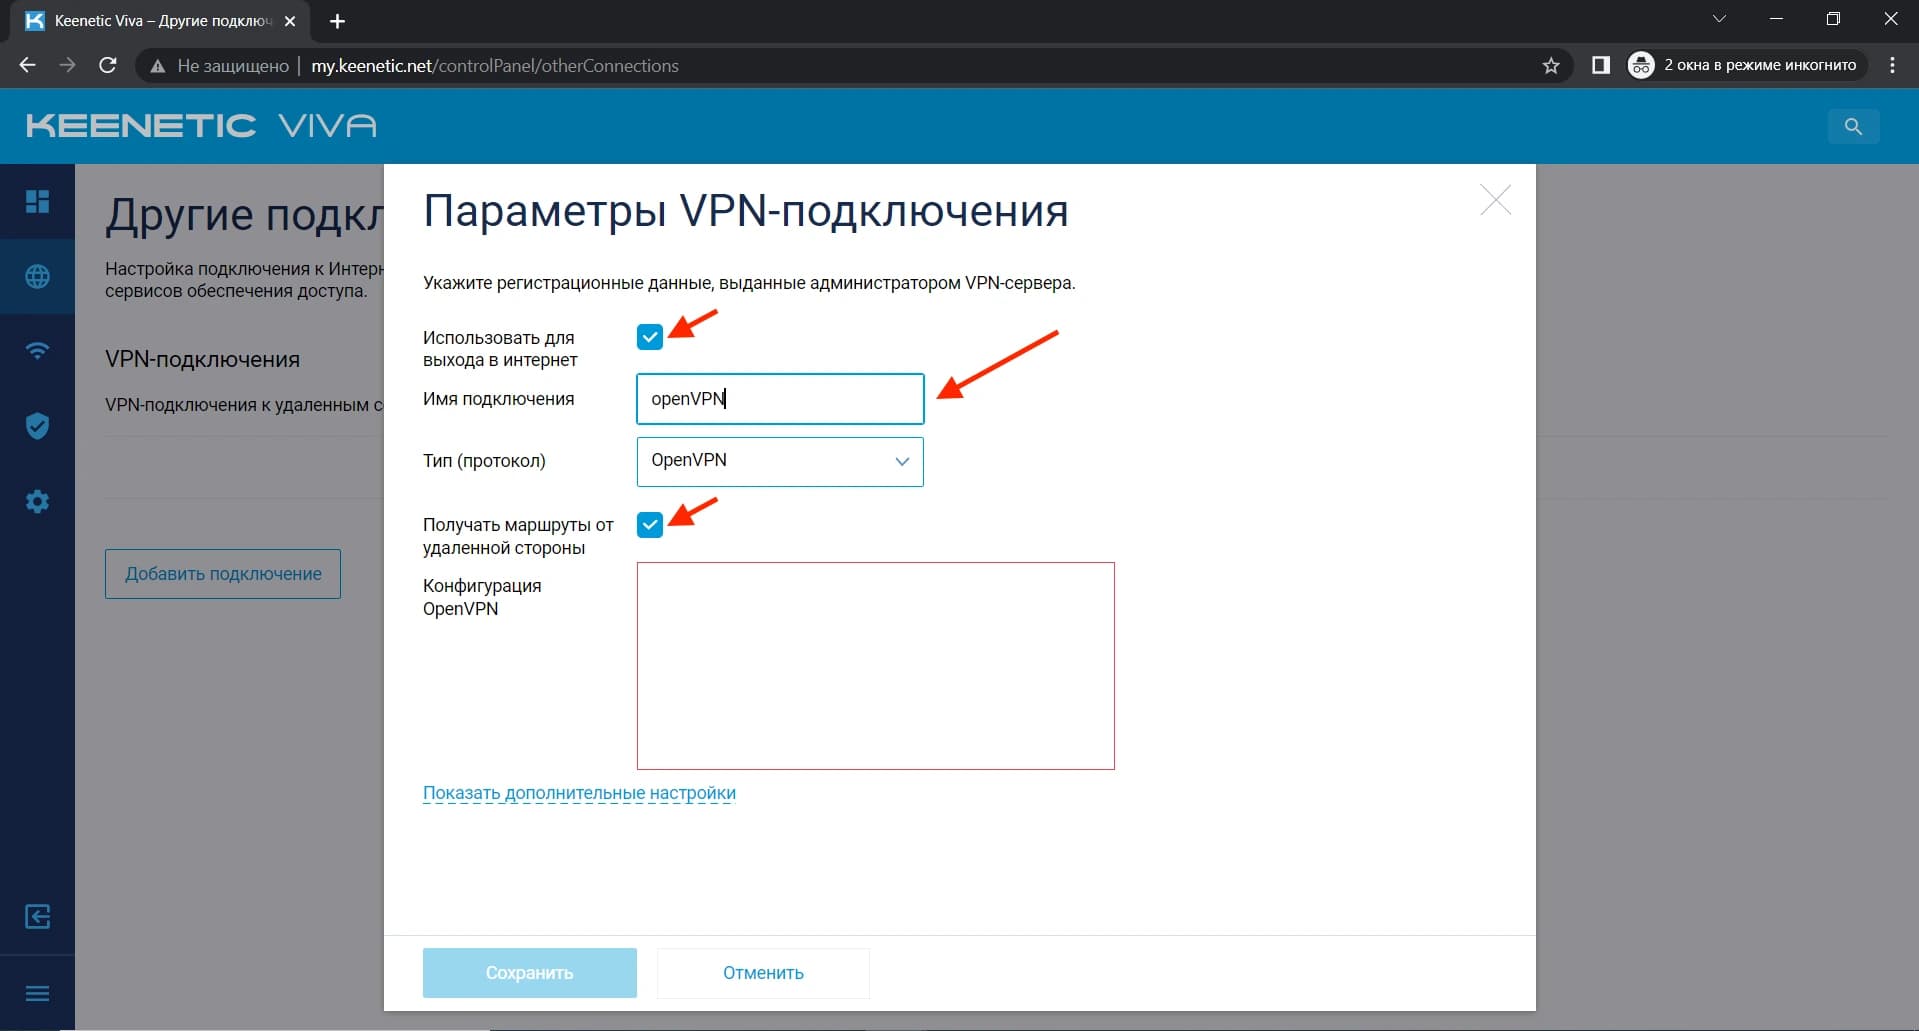This screenshot has width=1919, height=1031.
Task: Save the VPN connection with 'Сохранить'
Action: (529, 972)
